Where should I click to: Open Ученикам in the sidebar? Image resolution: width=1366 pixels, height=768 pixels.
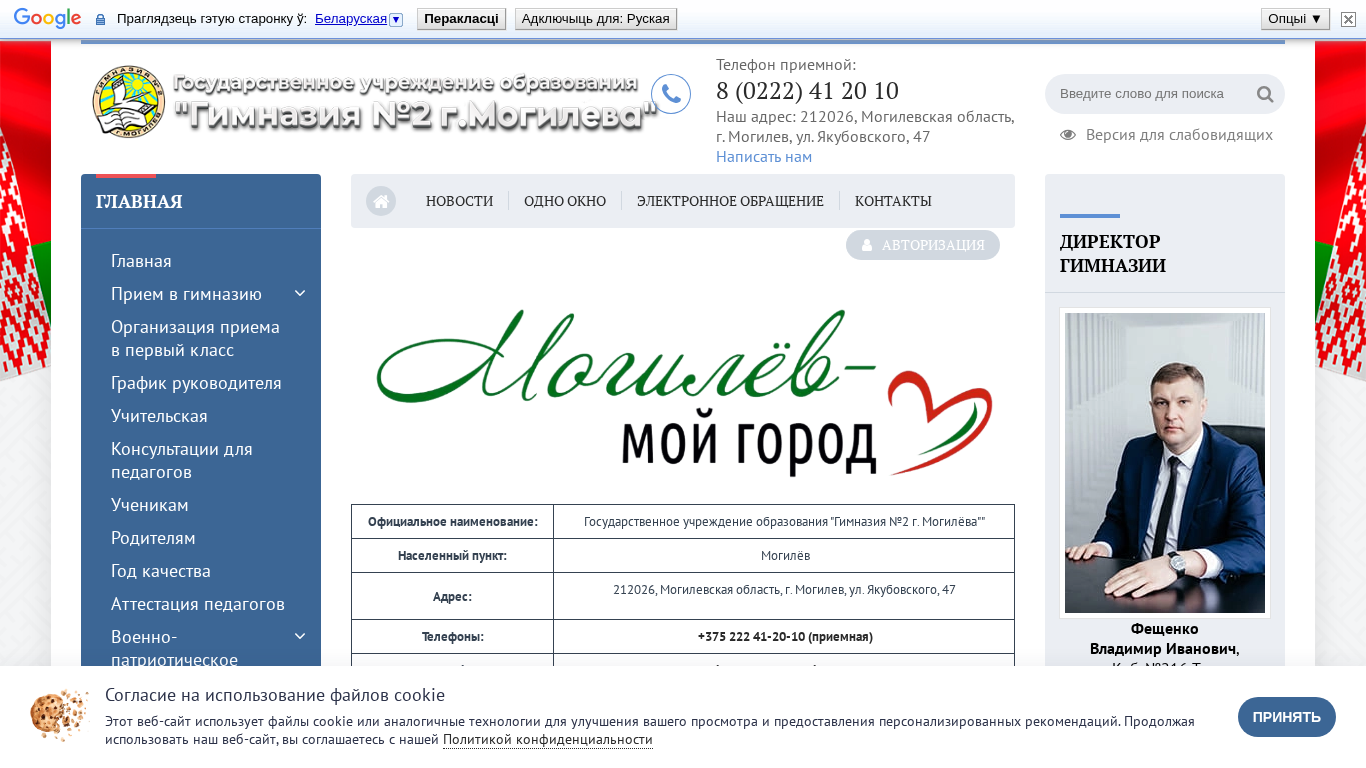pyautogui.click(x=150, y=505)
